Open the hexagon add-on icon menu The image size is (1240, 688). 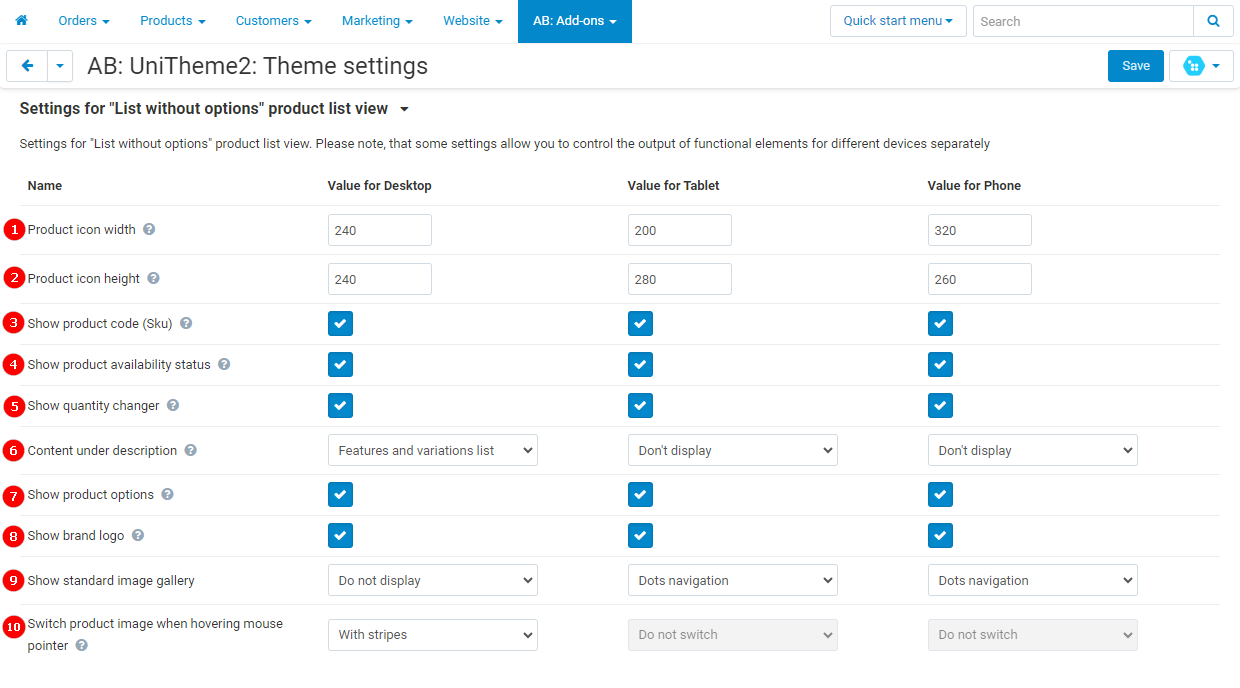(x=1200, y=66)
